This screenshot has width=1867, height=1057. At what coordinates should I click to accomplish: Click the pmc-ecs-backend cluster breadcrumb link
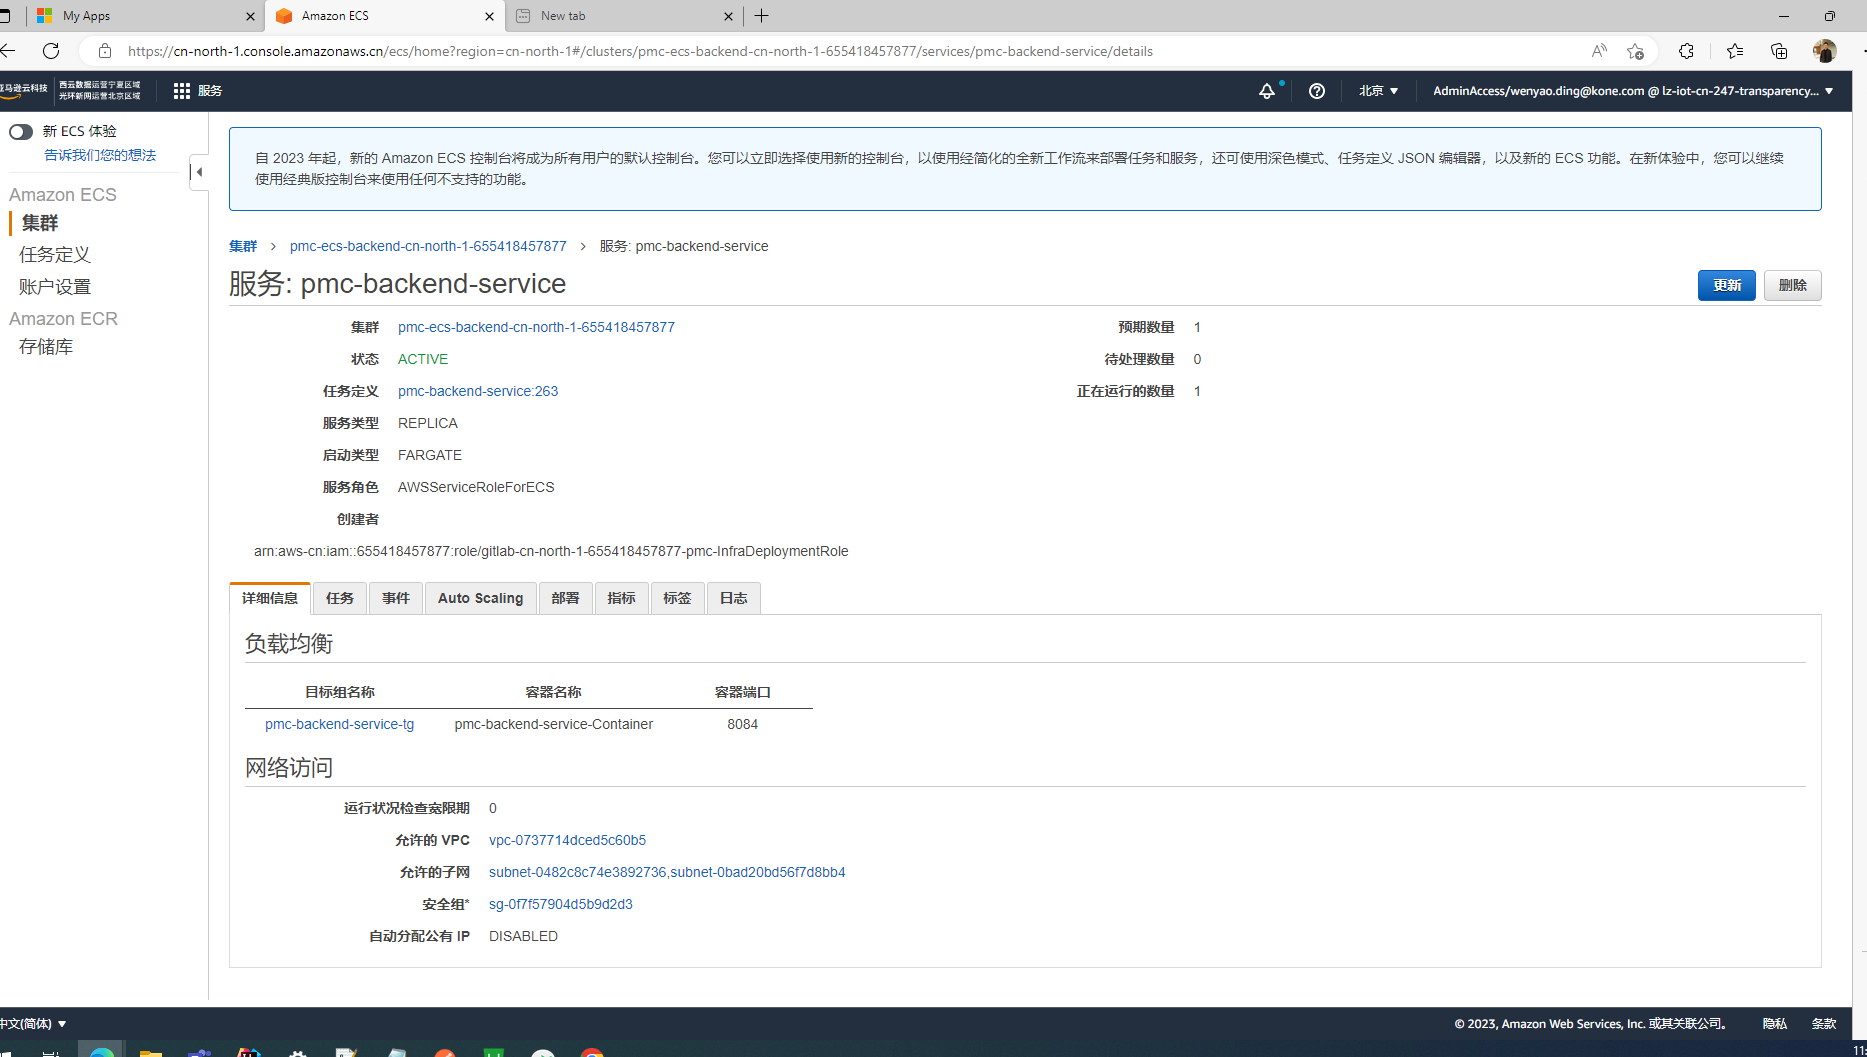(428, 246)
